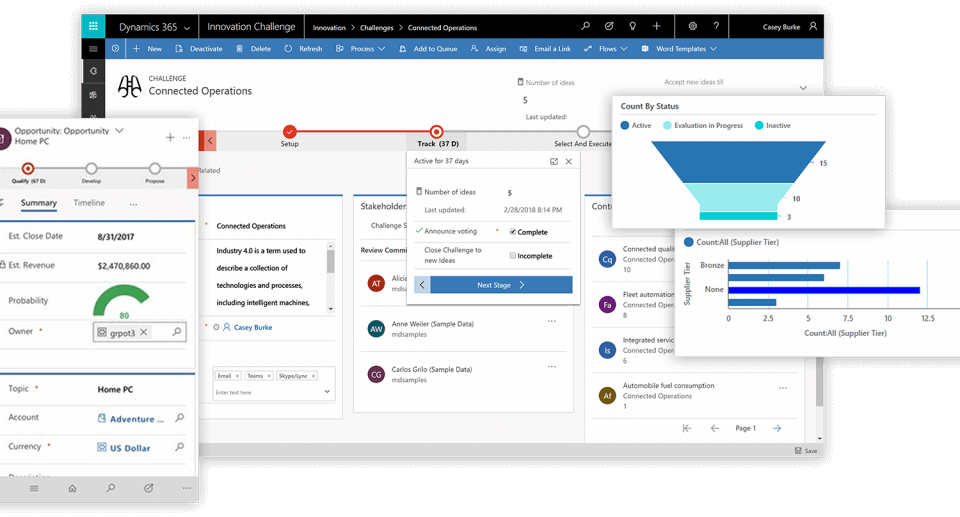Tap home icon in mobile bottom bar
The height and width of the screenshot is (517, 960).
pyautogui.click(x=72, y=489)
